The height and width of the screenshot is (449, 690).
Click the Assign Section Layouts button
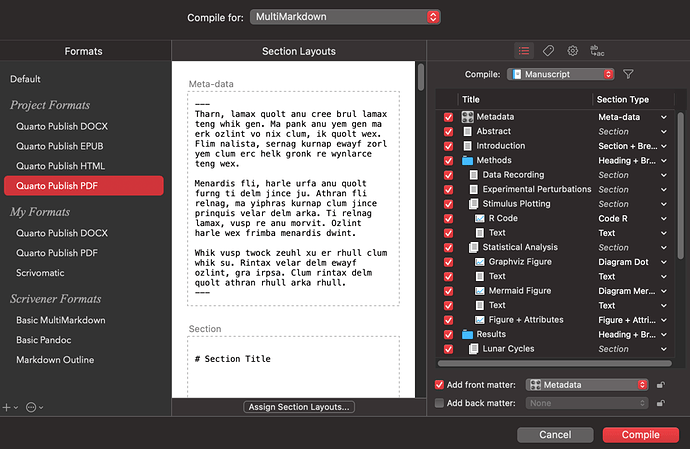coord(299,407)
